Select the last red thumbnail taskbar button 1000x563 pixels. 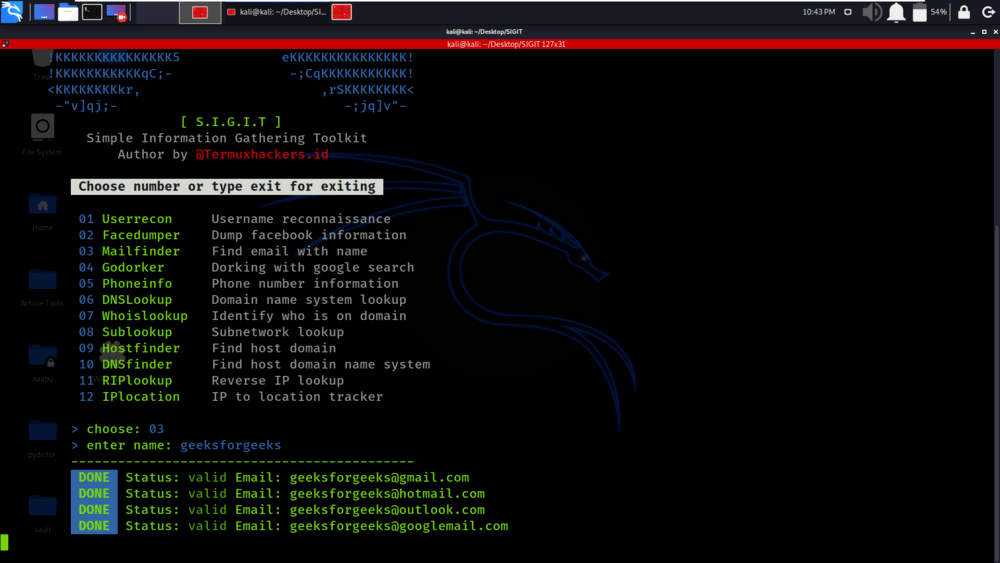click(341, 12)
